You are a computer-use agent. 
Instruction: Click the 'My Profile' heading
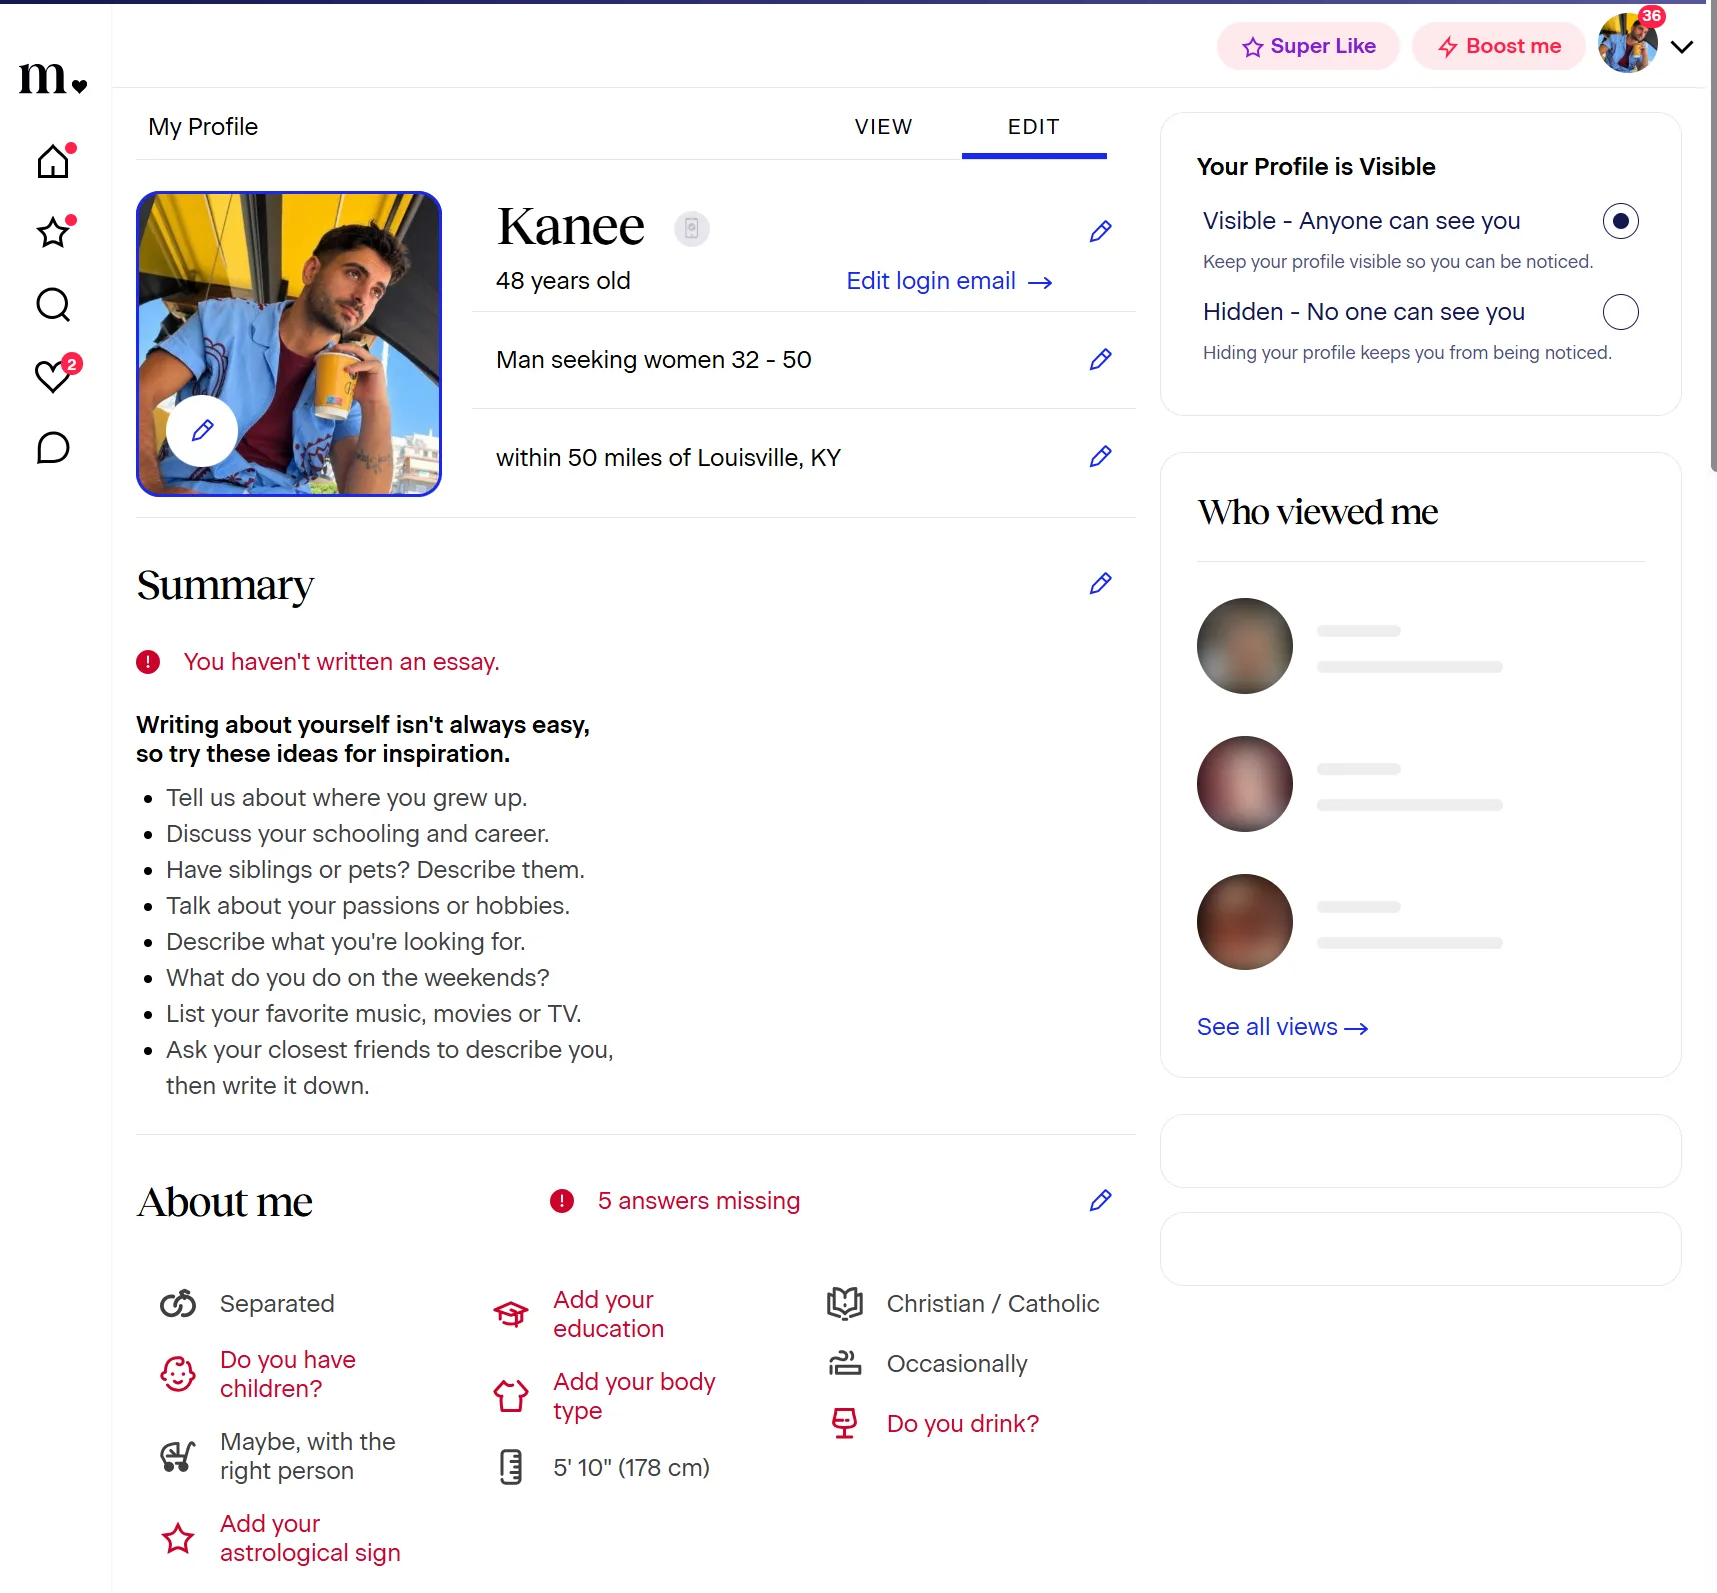coord(203,127)
